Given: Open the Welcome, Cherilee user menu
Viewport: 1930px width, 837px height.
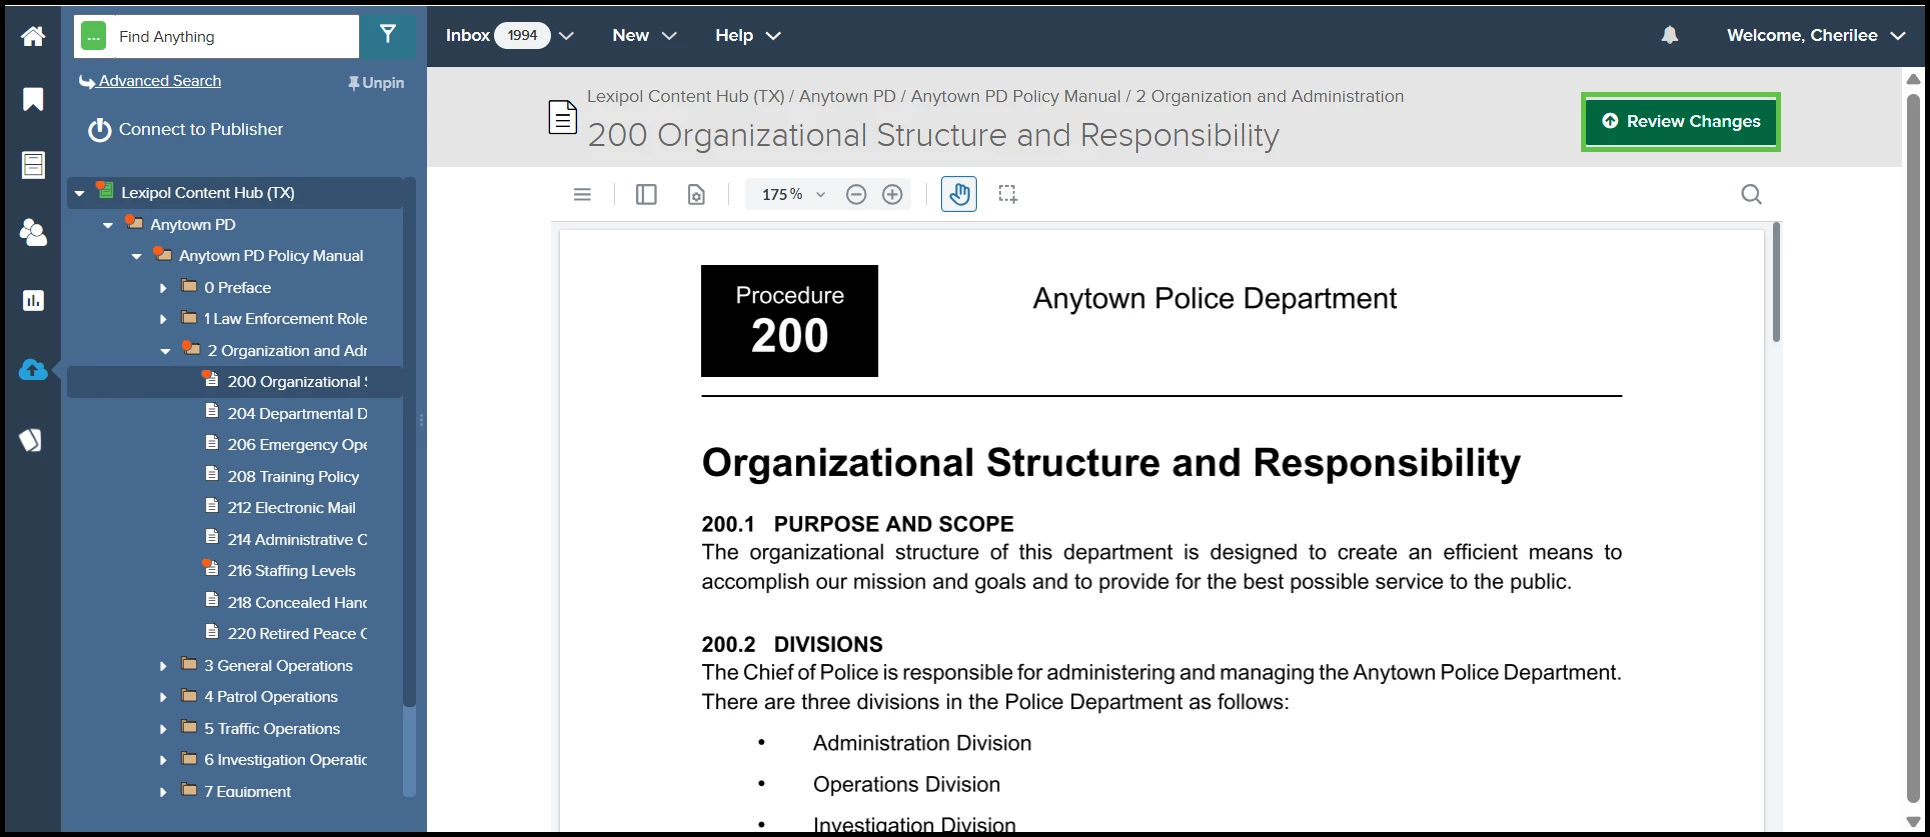Looking at the screenshot, I should click(x=1816, y=35).
